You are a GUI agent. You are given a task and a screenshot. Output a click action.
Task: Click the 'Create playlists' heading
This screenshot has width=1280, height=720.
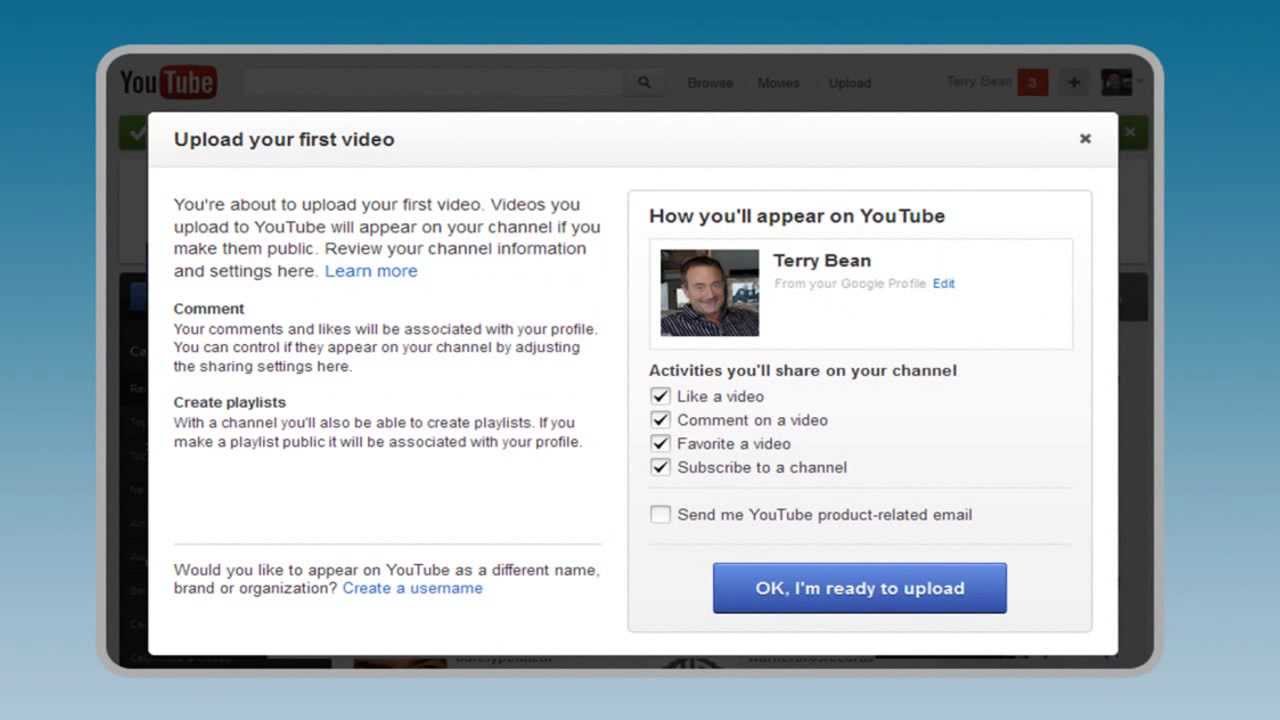[230, 402]
